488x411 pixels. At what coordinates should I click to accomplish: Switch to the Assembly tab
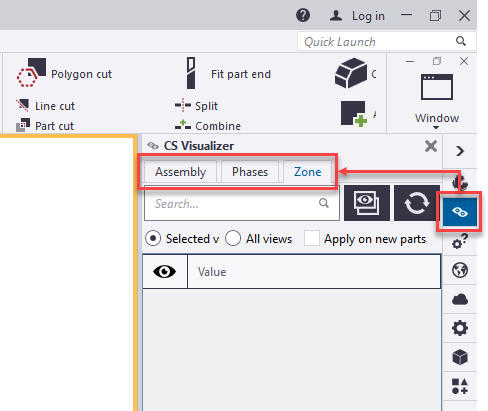(180, 172)
